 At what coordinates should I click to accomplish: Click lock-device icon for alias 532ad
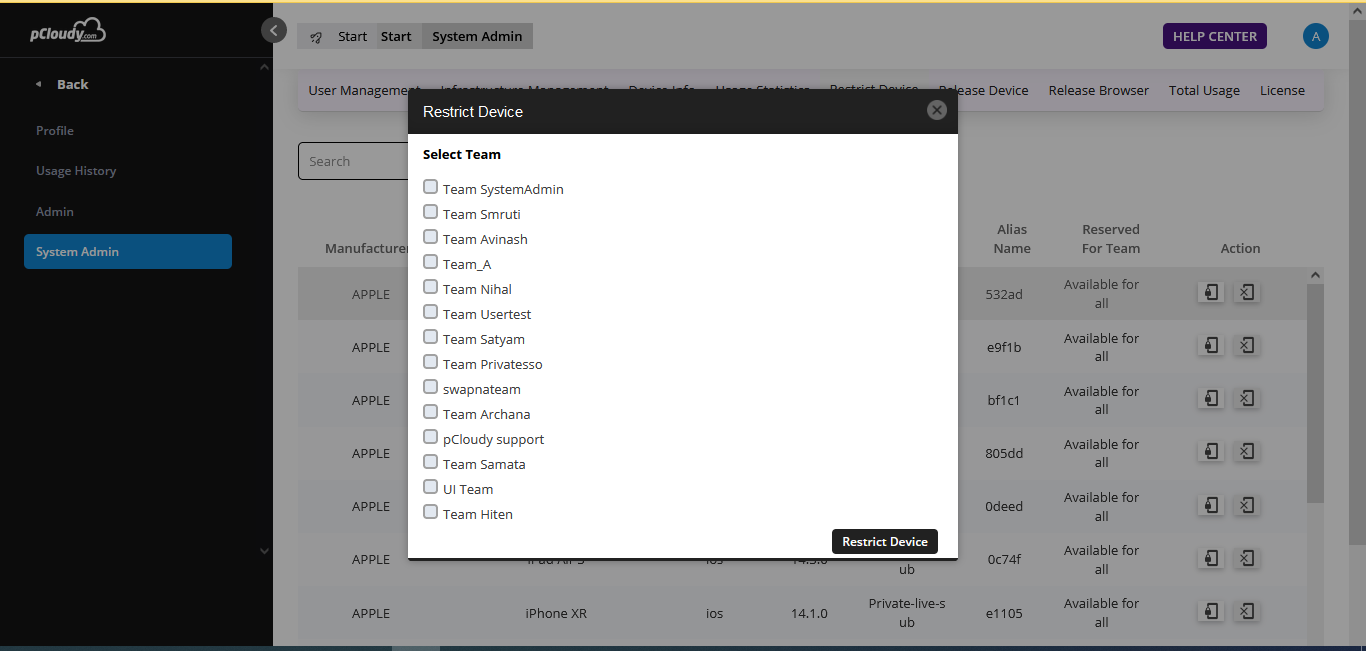click(x=1210, y=292)
